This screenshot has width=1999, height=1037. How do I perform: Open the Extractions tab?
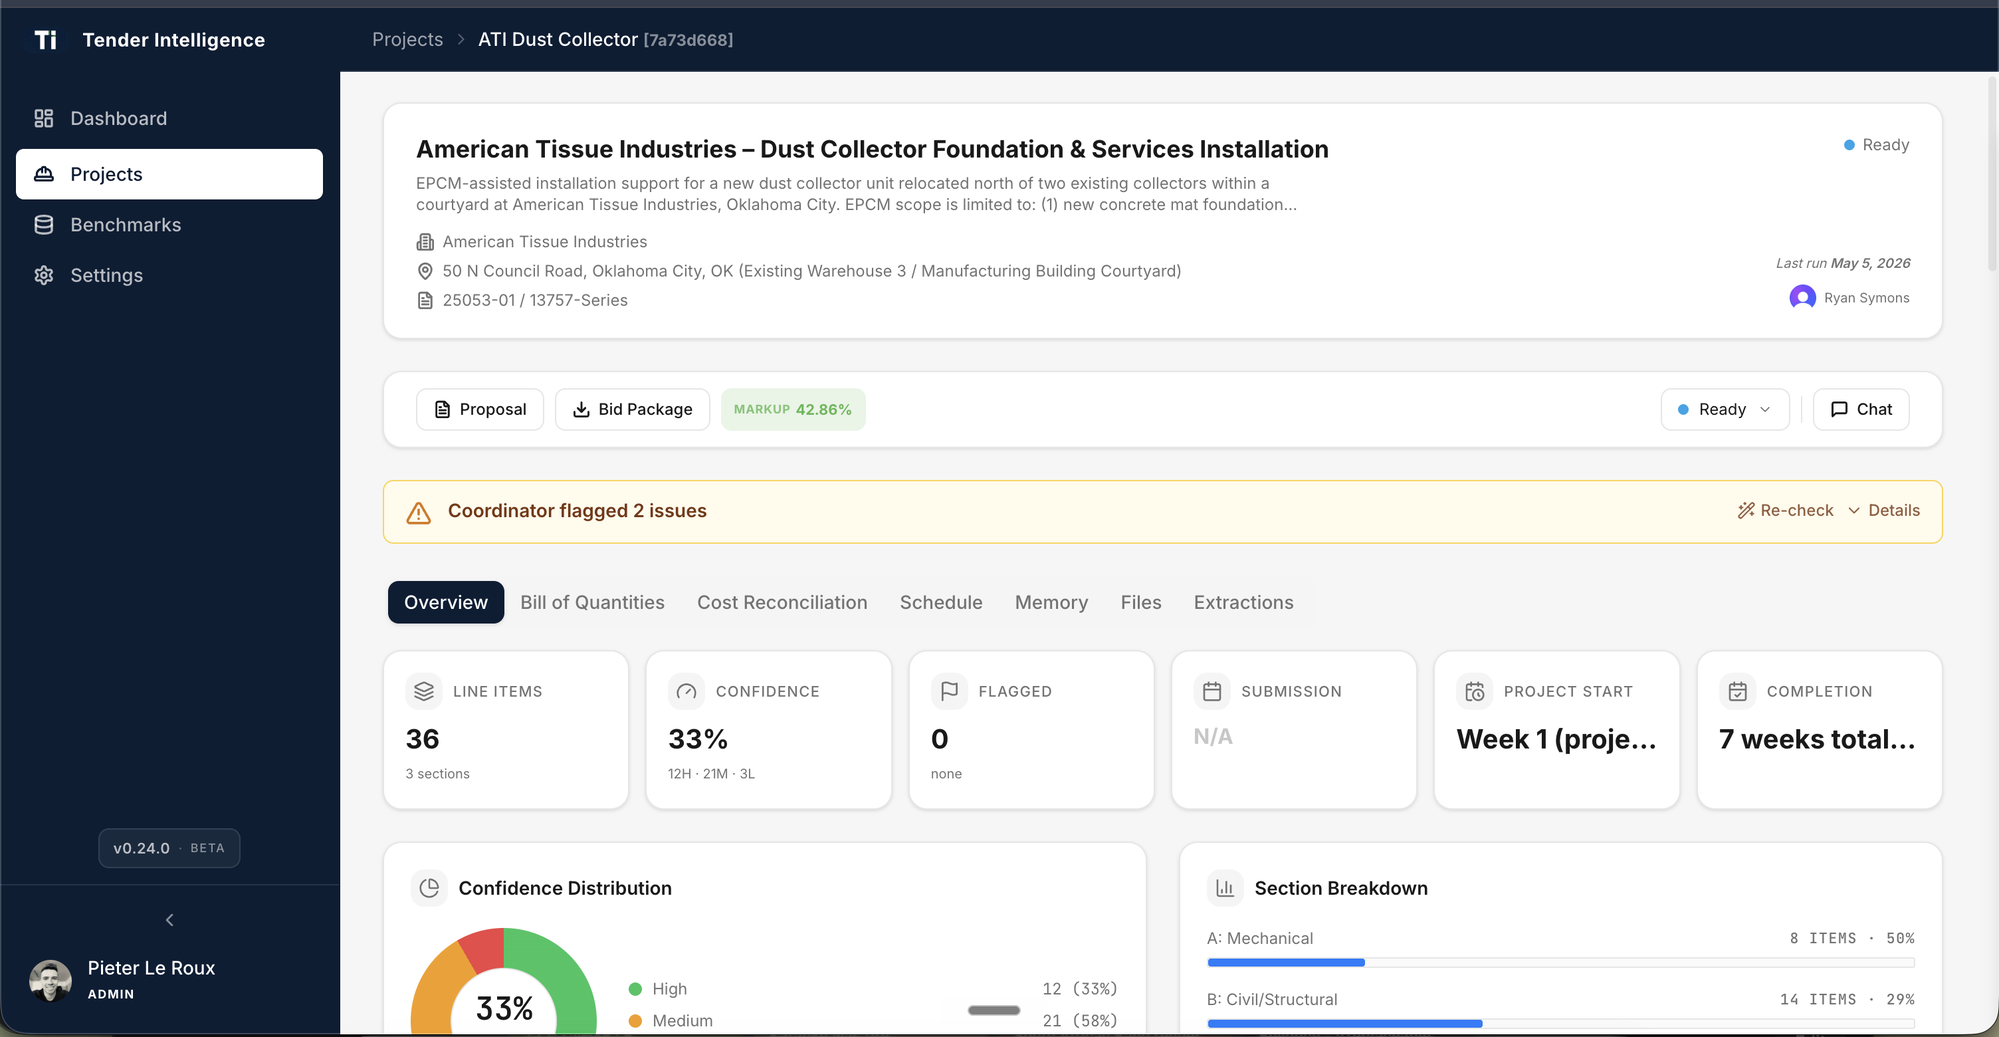(1243, 602)
